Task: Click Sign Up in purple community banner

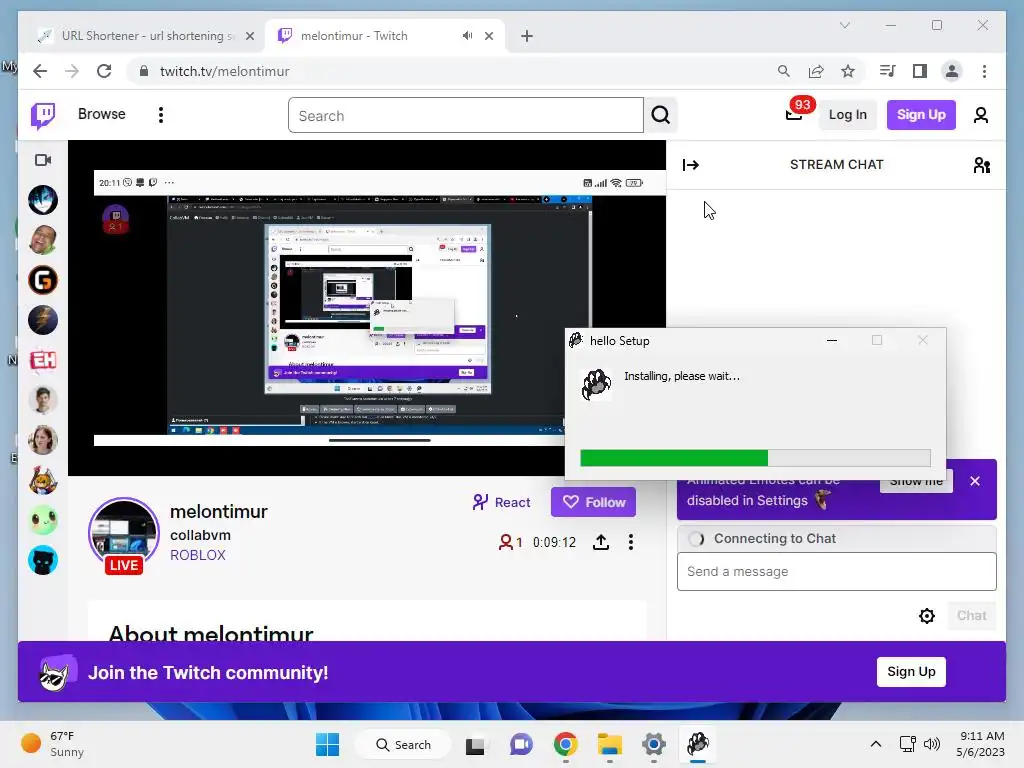Action: 911,672
